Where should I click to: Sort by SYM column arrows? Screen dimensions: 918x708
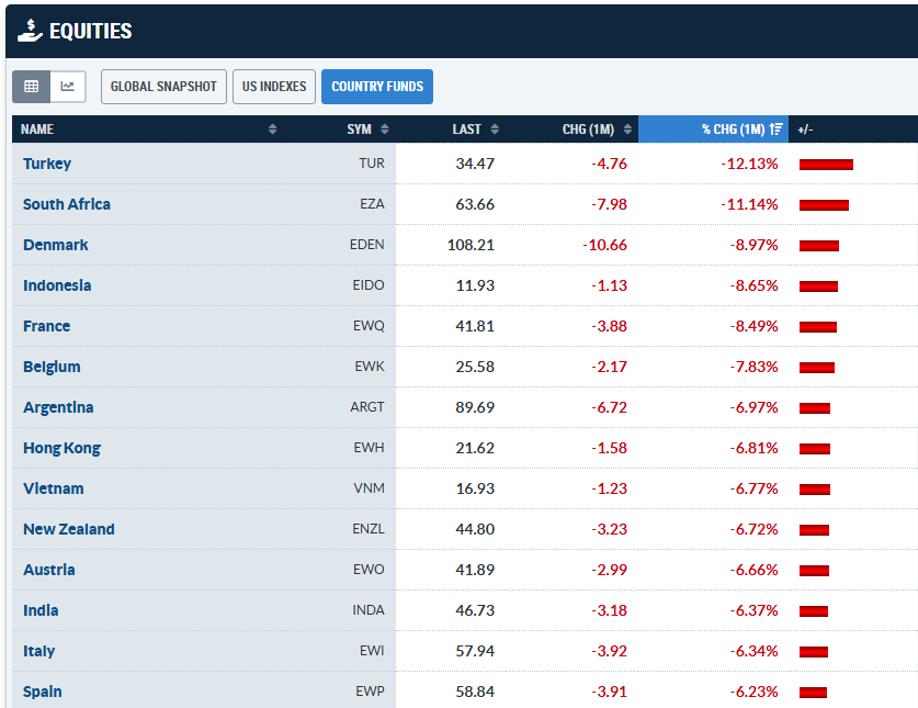click(x=385, y=129)
